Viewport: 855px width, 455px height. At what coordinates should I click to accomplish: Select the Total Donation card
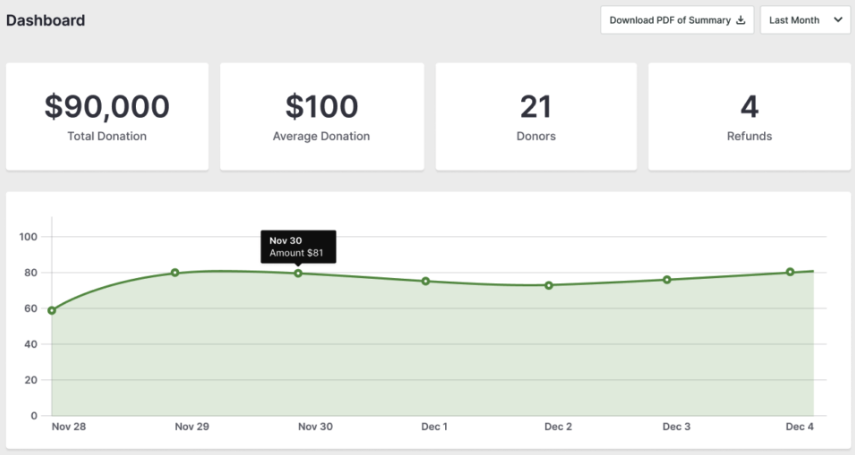pos(107,116)
